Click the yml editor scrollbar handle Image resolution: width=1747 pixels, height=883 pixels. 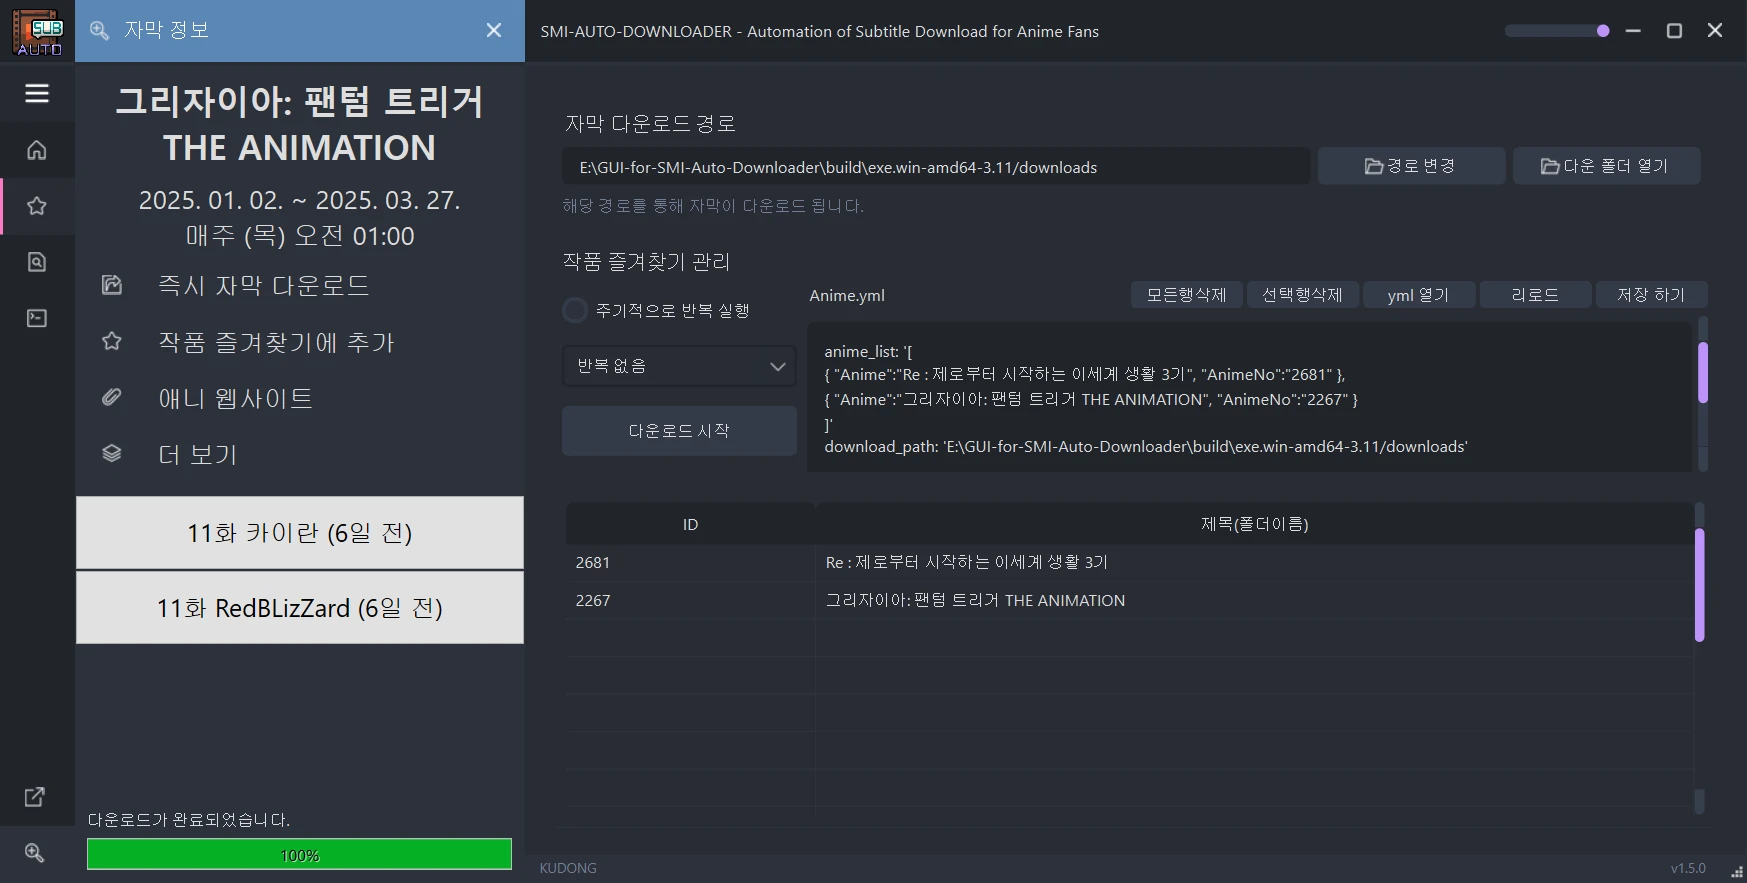pos(1702,372)
